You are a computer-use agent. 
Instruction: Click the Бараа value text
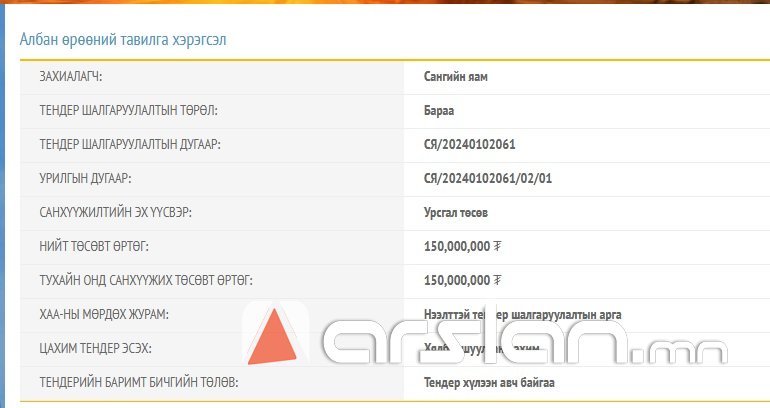[x=440, y=110]
